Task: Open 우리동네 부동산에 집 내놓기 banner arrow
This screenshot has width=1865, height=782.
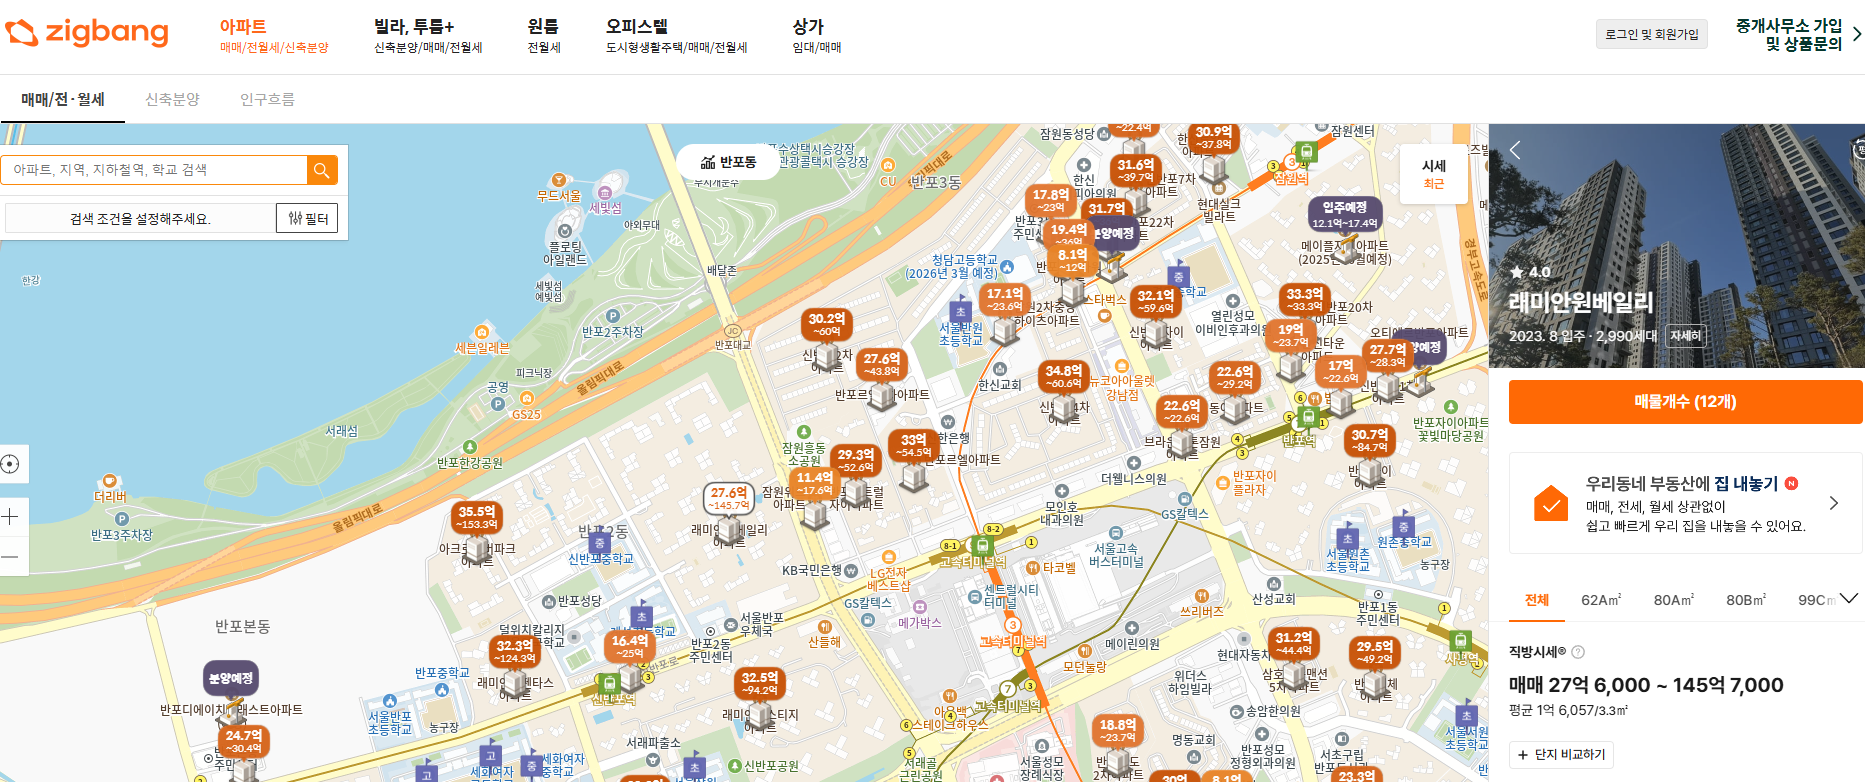Action: (1833, 503)
